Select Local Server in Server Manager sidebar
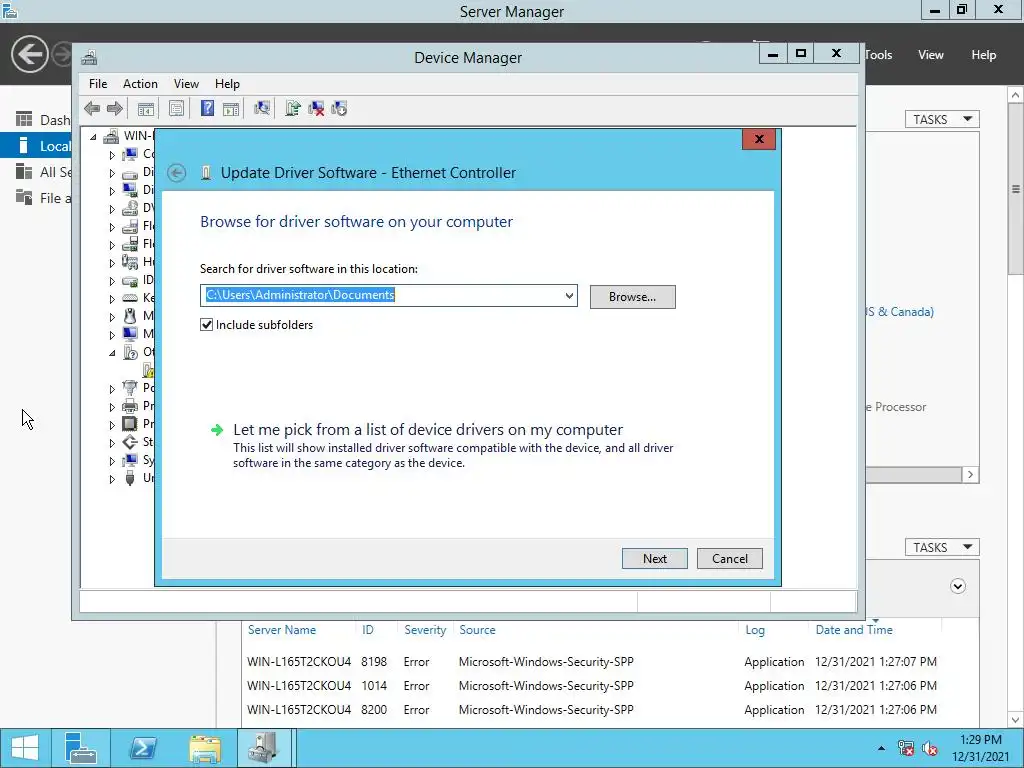Screen dimensions: 1024x768 [x=36, y=146]
